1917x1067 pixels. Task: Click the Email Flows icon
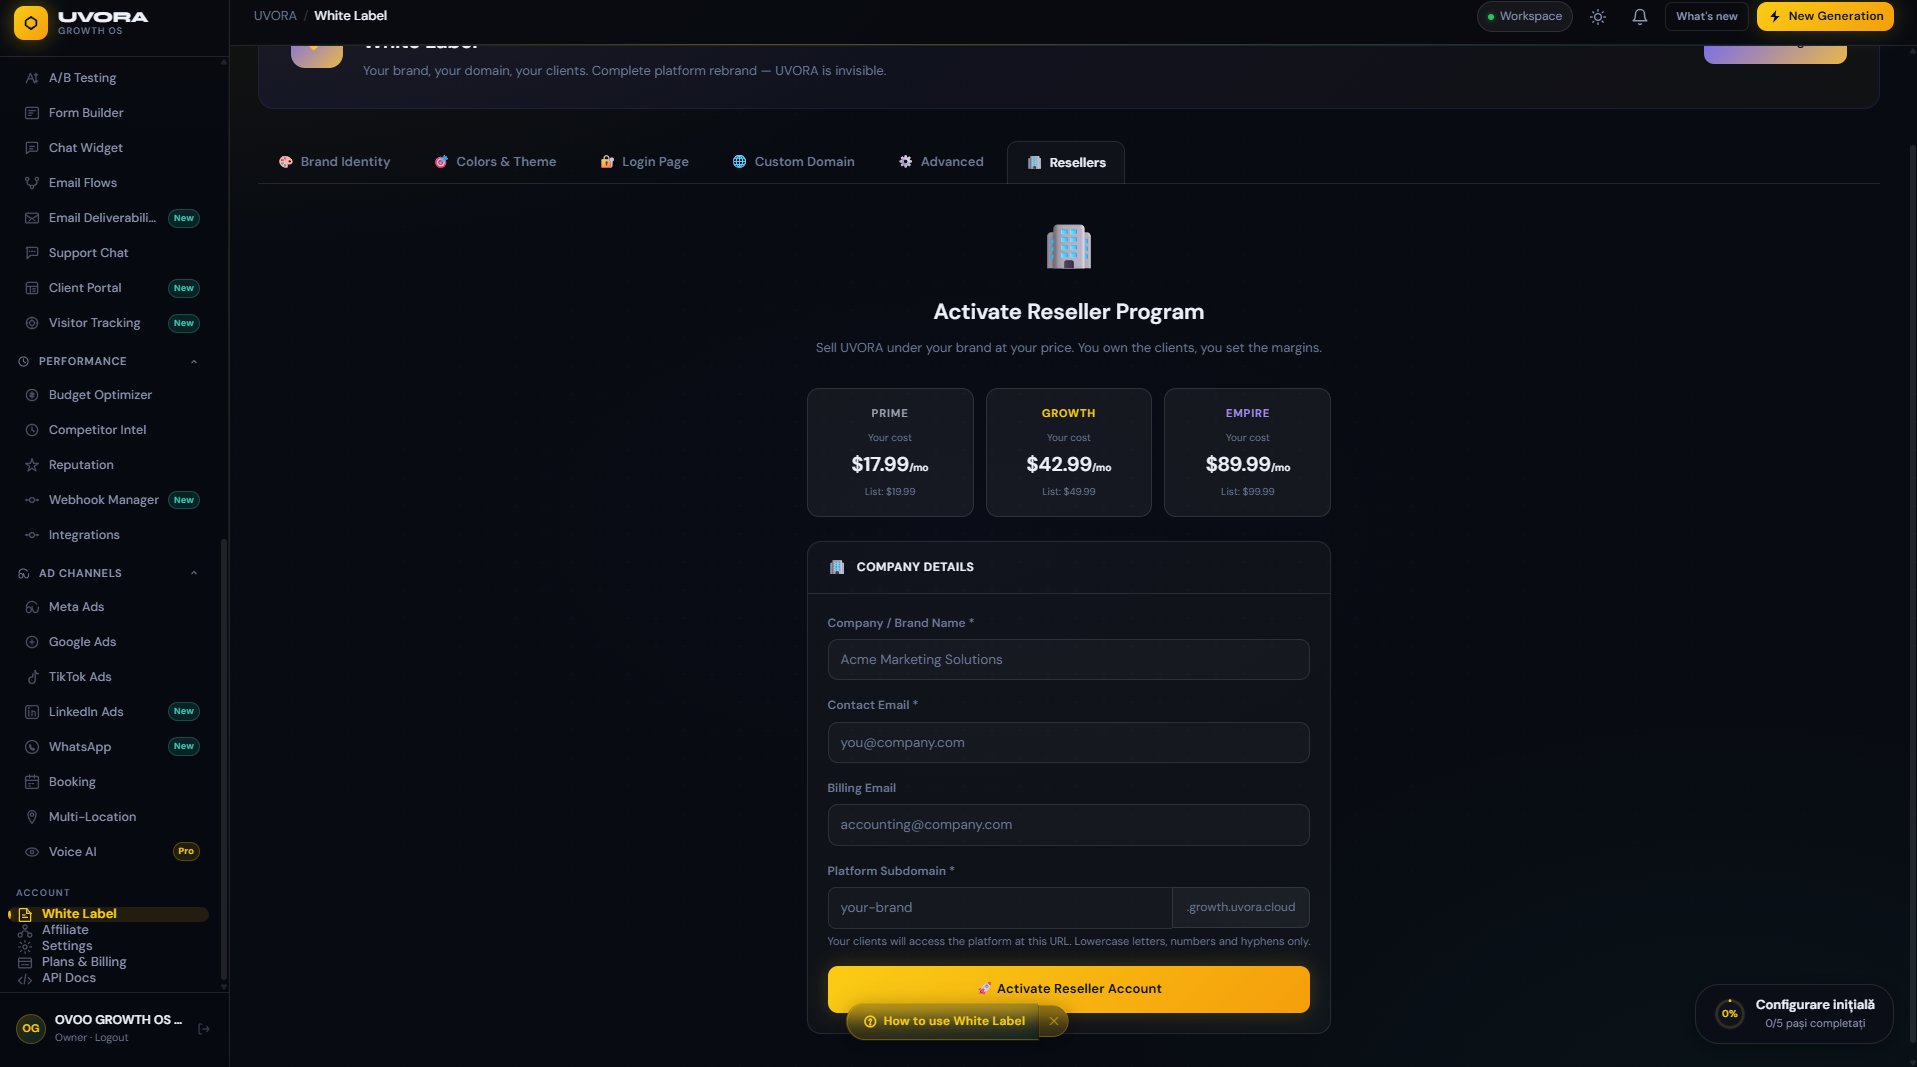click(32, 183)
